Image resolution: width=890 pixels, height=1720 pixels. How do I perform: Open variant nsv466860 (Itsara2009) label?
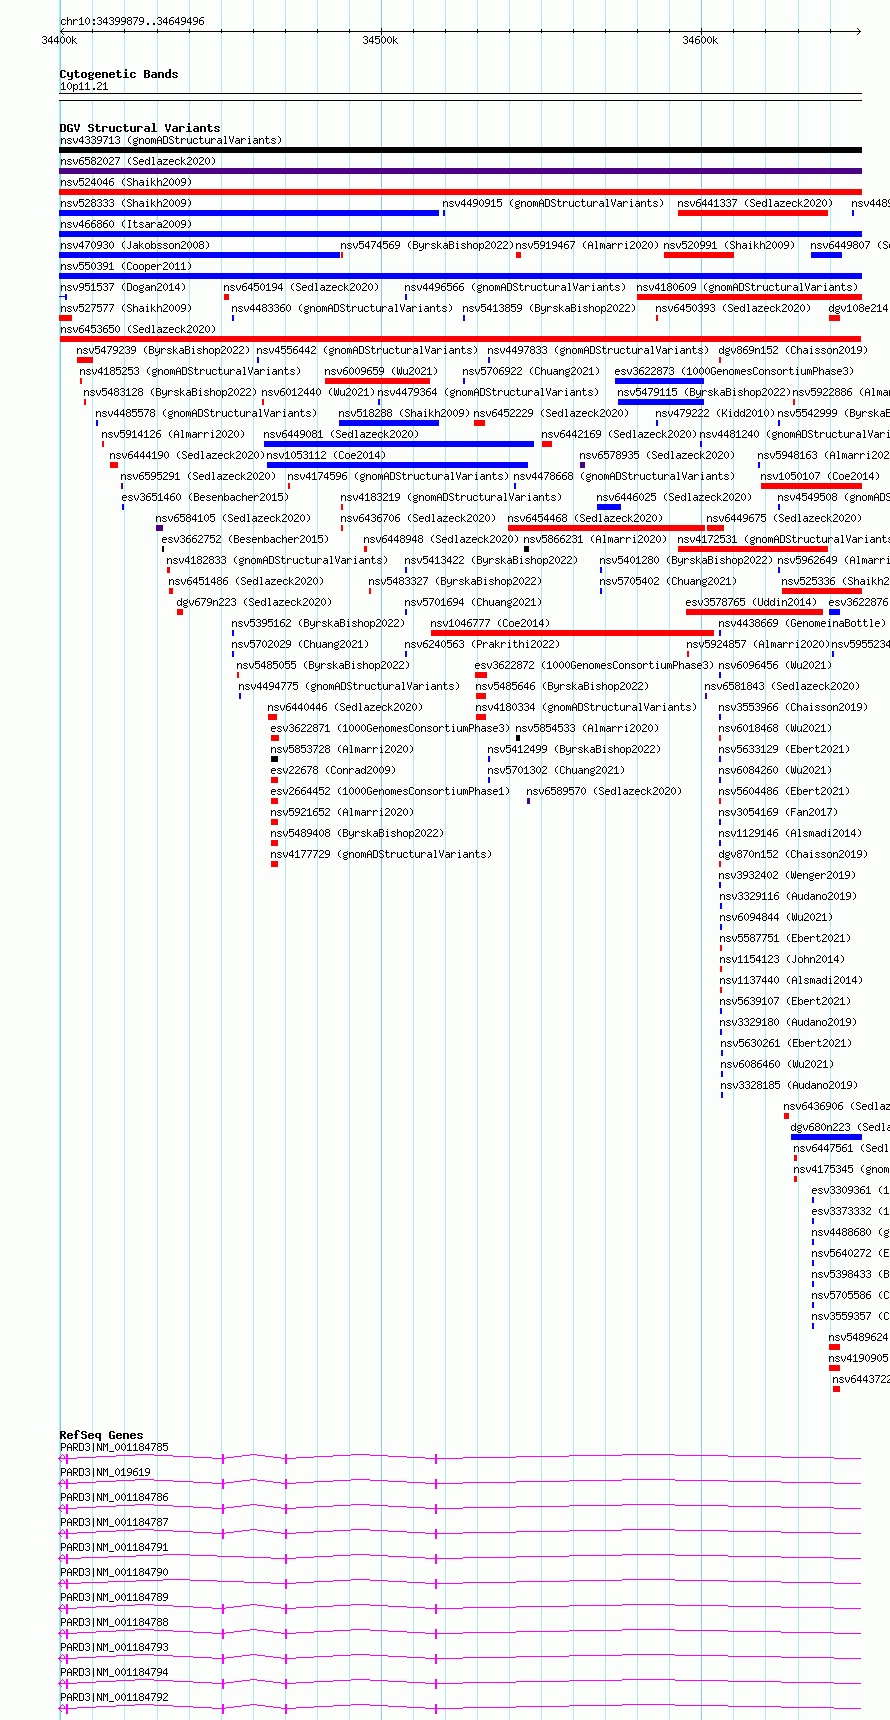[126, 224]
